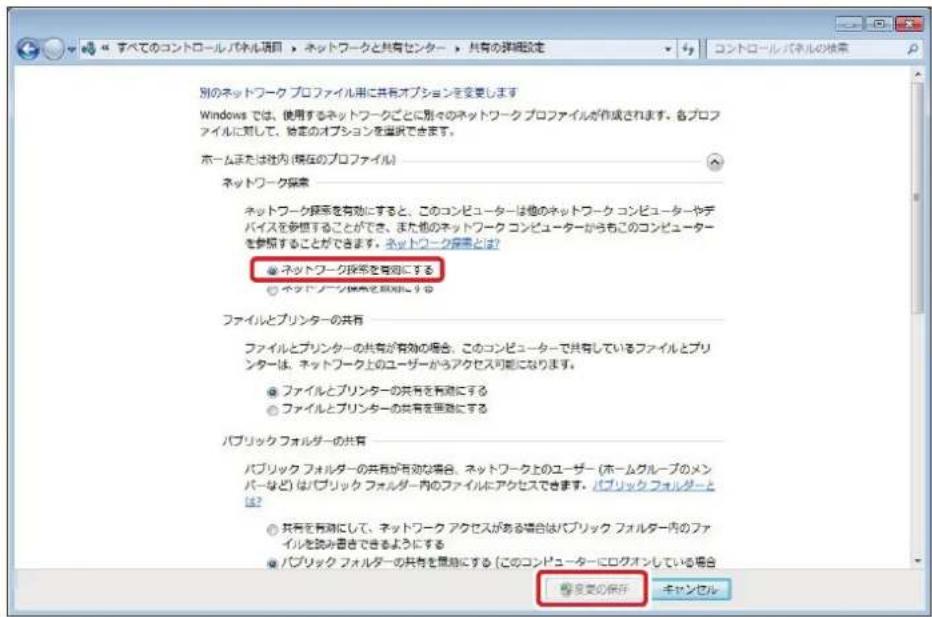Click the refresh button beside address bar
Viewport: 932px width, 617px height.
click(x=688, y=49)
